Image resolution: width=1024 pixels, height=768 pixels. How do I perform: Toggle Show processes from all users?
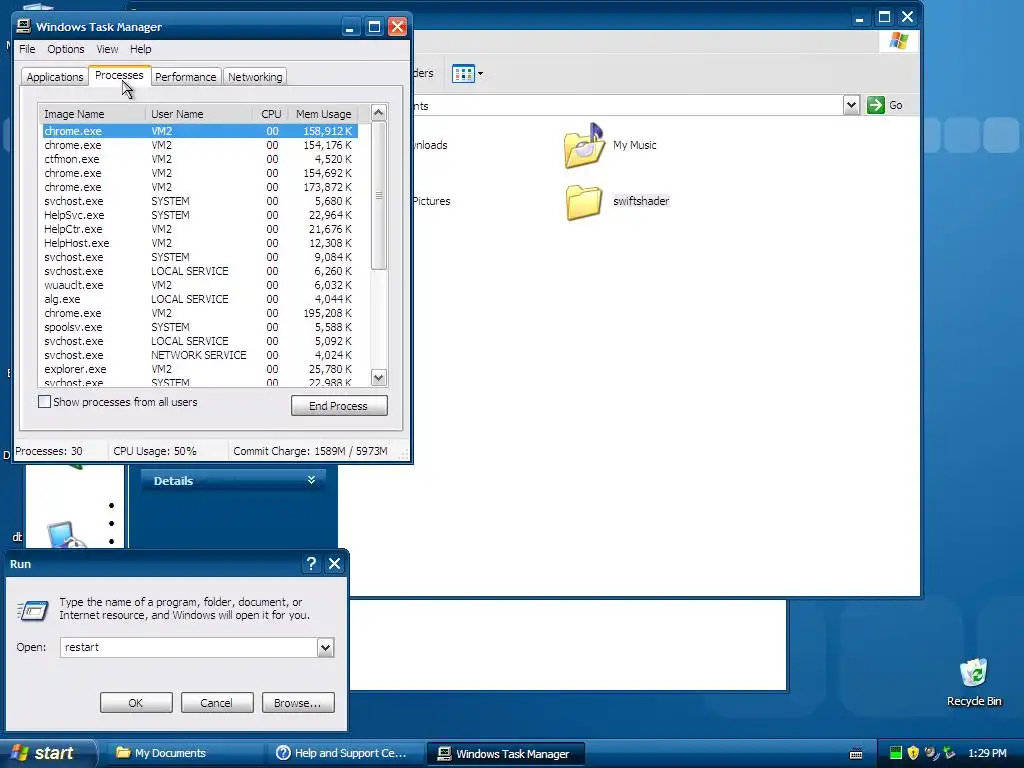click(x=44, y=402)
